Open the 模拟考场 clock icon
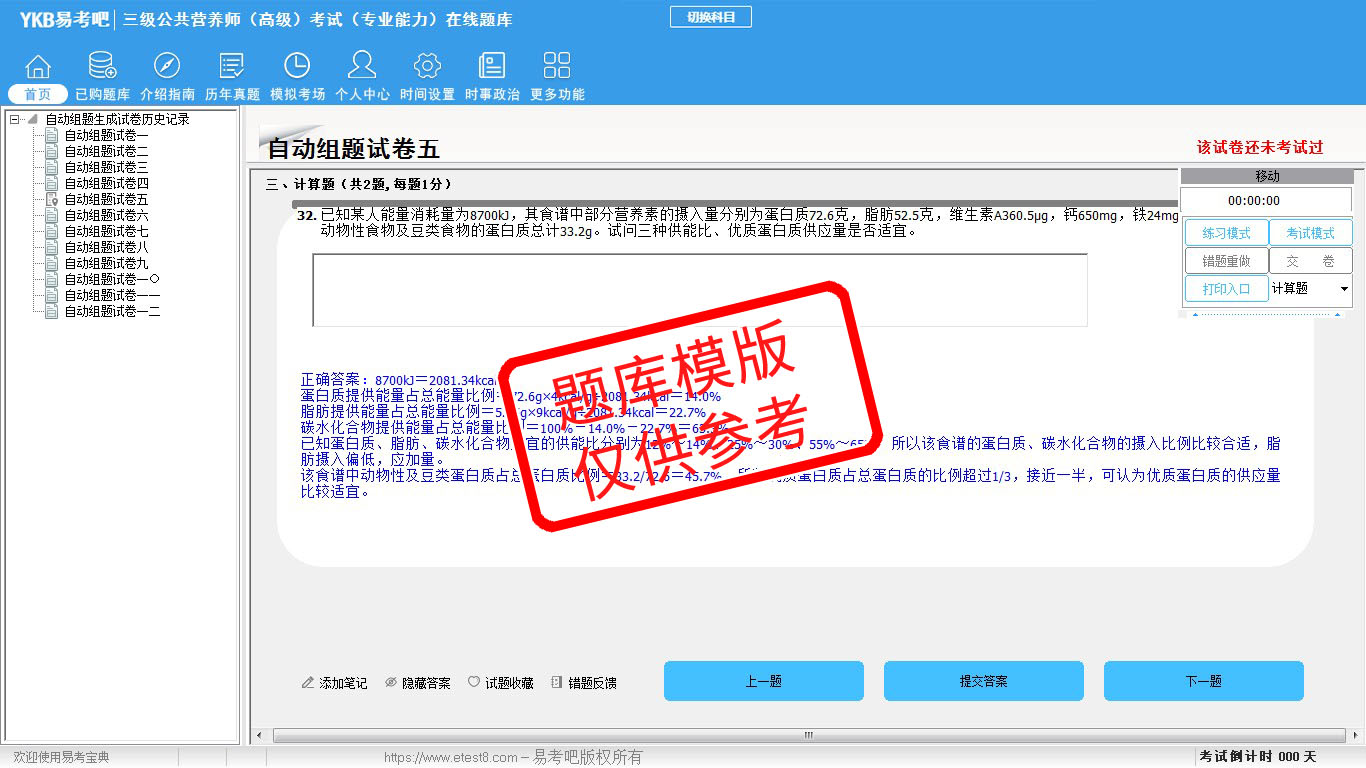This screenshot has width=1366, height=768. 297,67
